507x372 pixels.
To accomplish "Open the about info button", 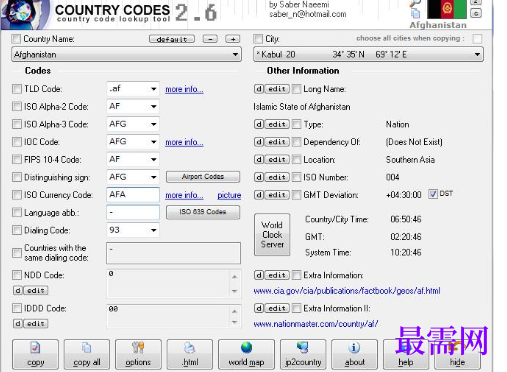I will coord(354,354).
